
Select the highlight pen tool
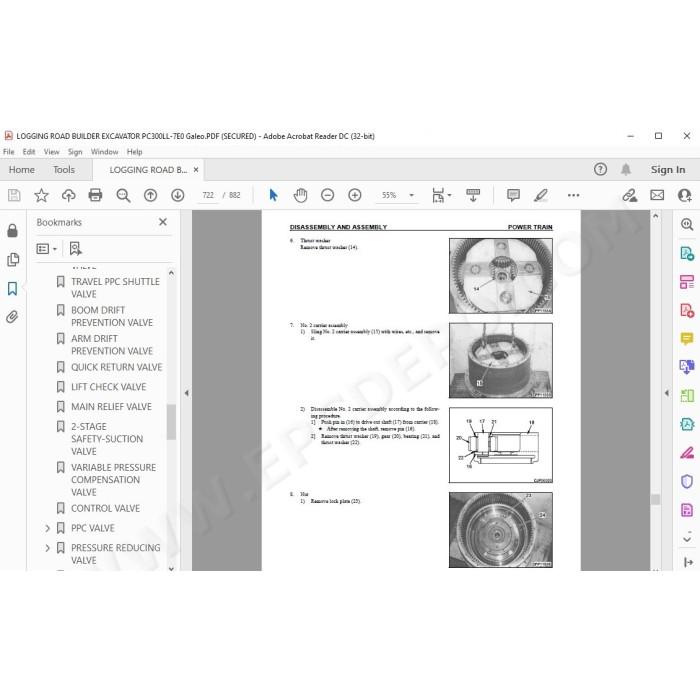(x=541, y=195)
